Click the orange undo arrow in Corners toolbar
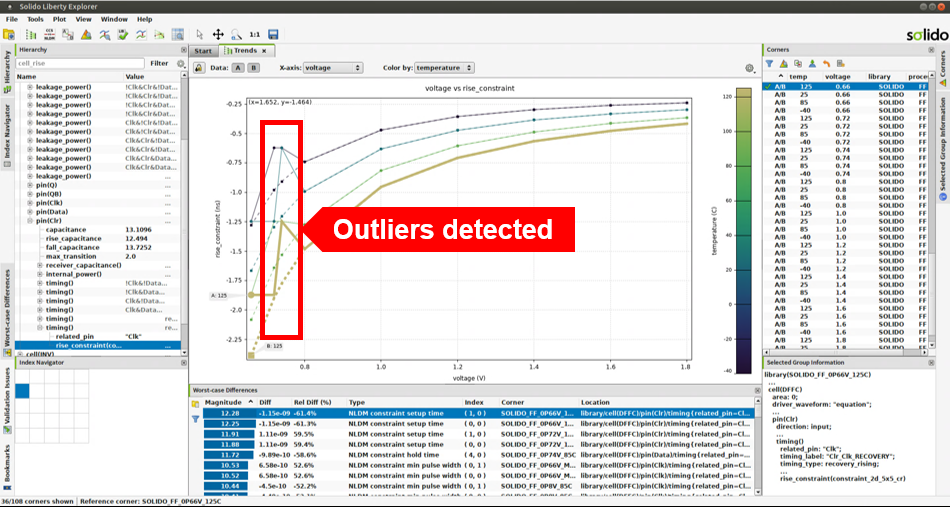 (826, 63)
